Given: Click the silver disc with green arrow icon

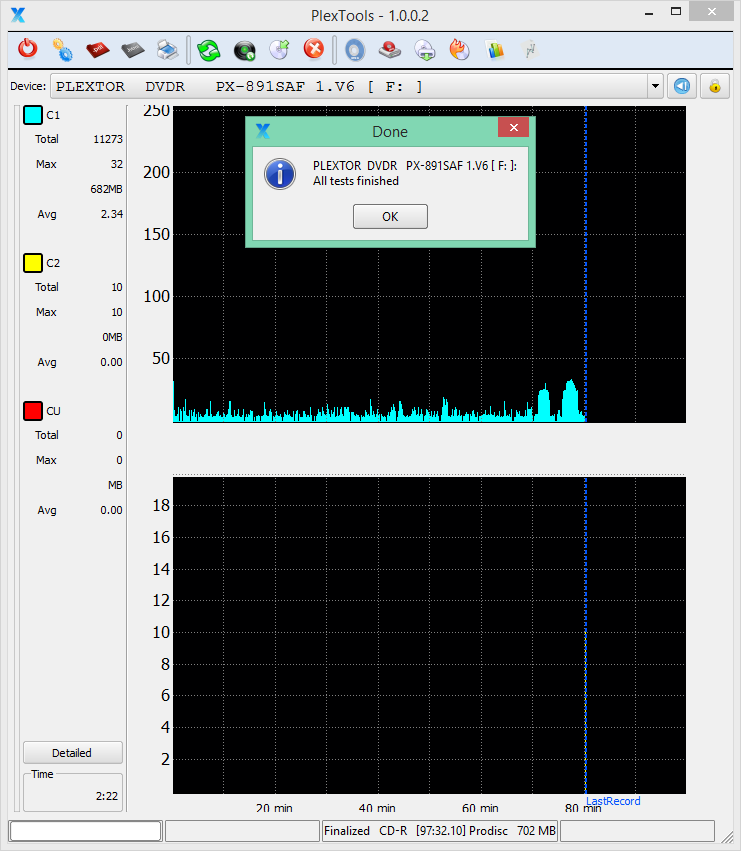Looking at the screenshot, I should pyautogui.click(x=279, y=50).
